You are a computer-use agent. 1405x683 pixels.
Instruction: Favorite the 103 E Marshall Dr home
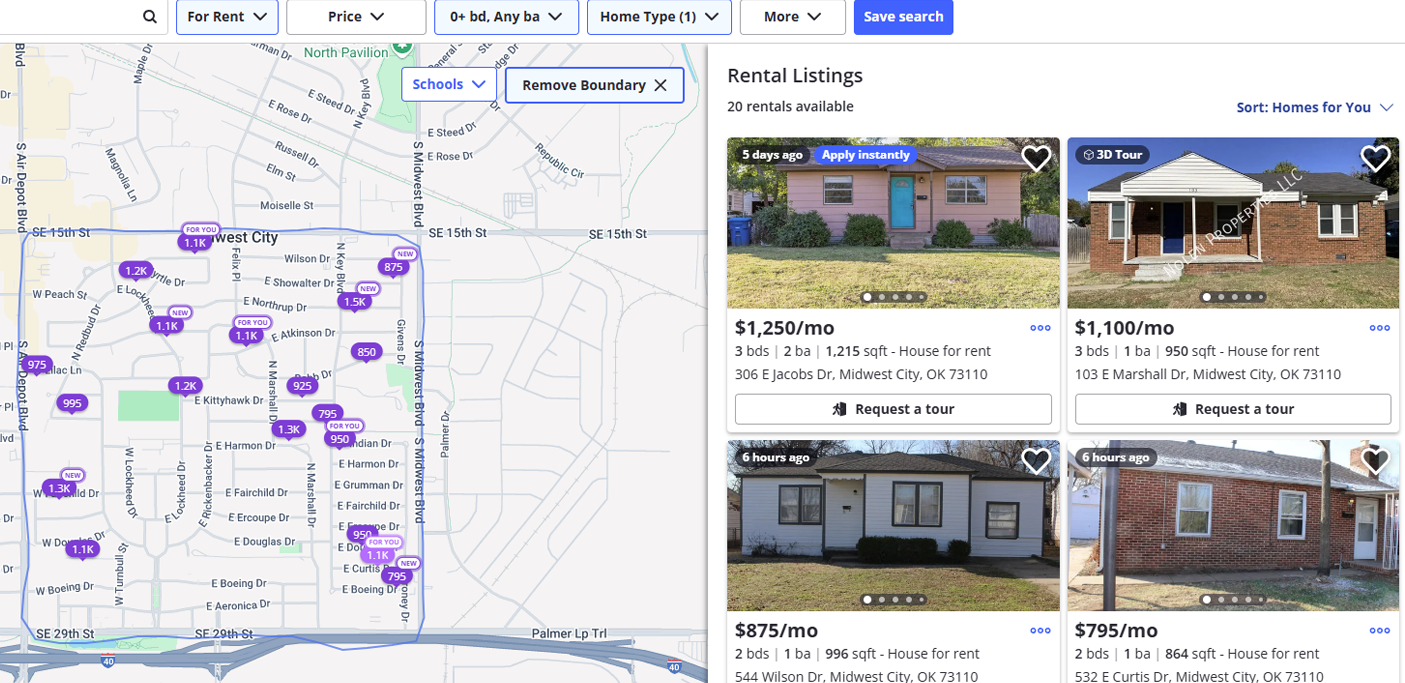tap(1376, 158)
